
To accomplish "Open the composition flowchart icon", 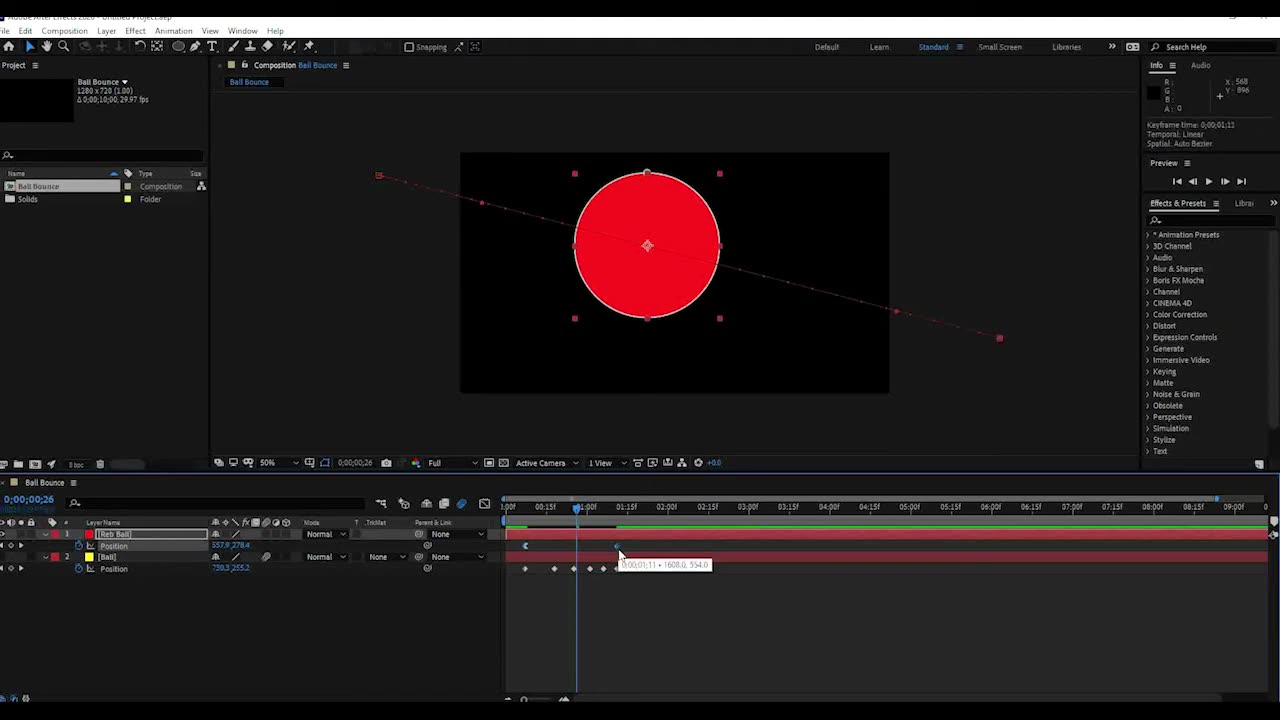I will click(682, 463).
